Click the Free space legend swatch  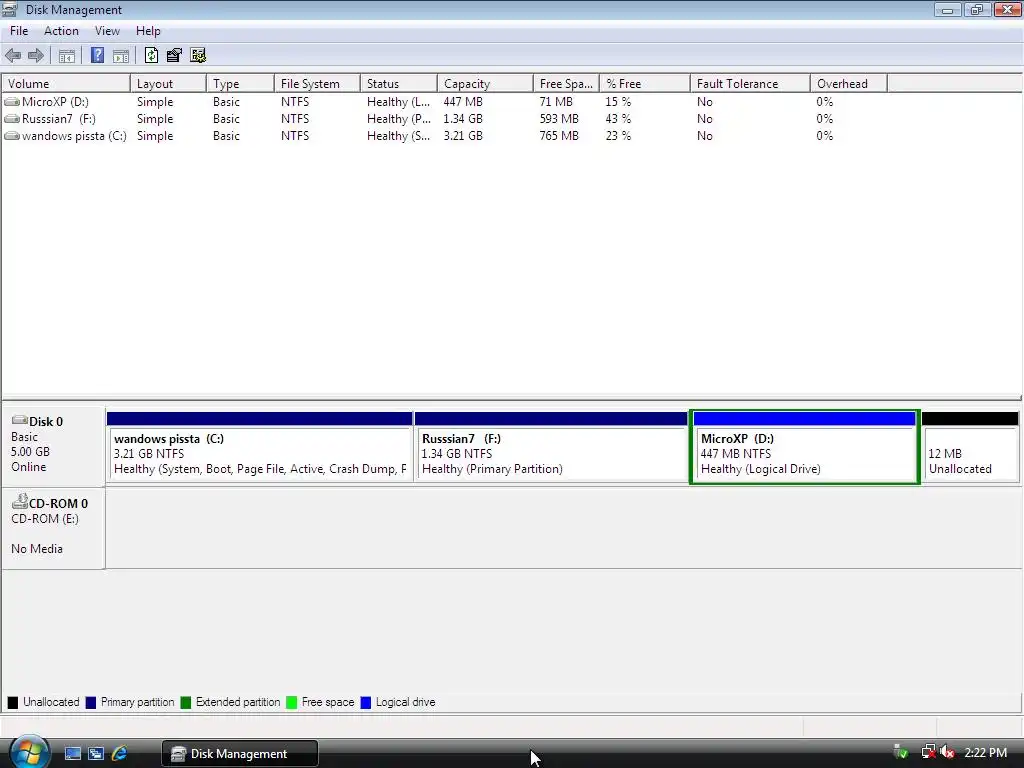(291, 703)
